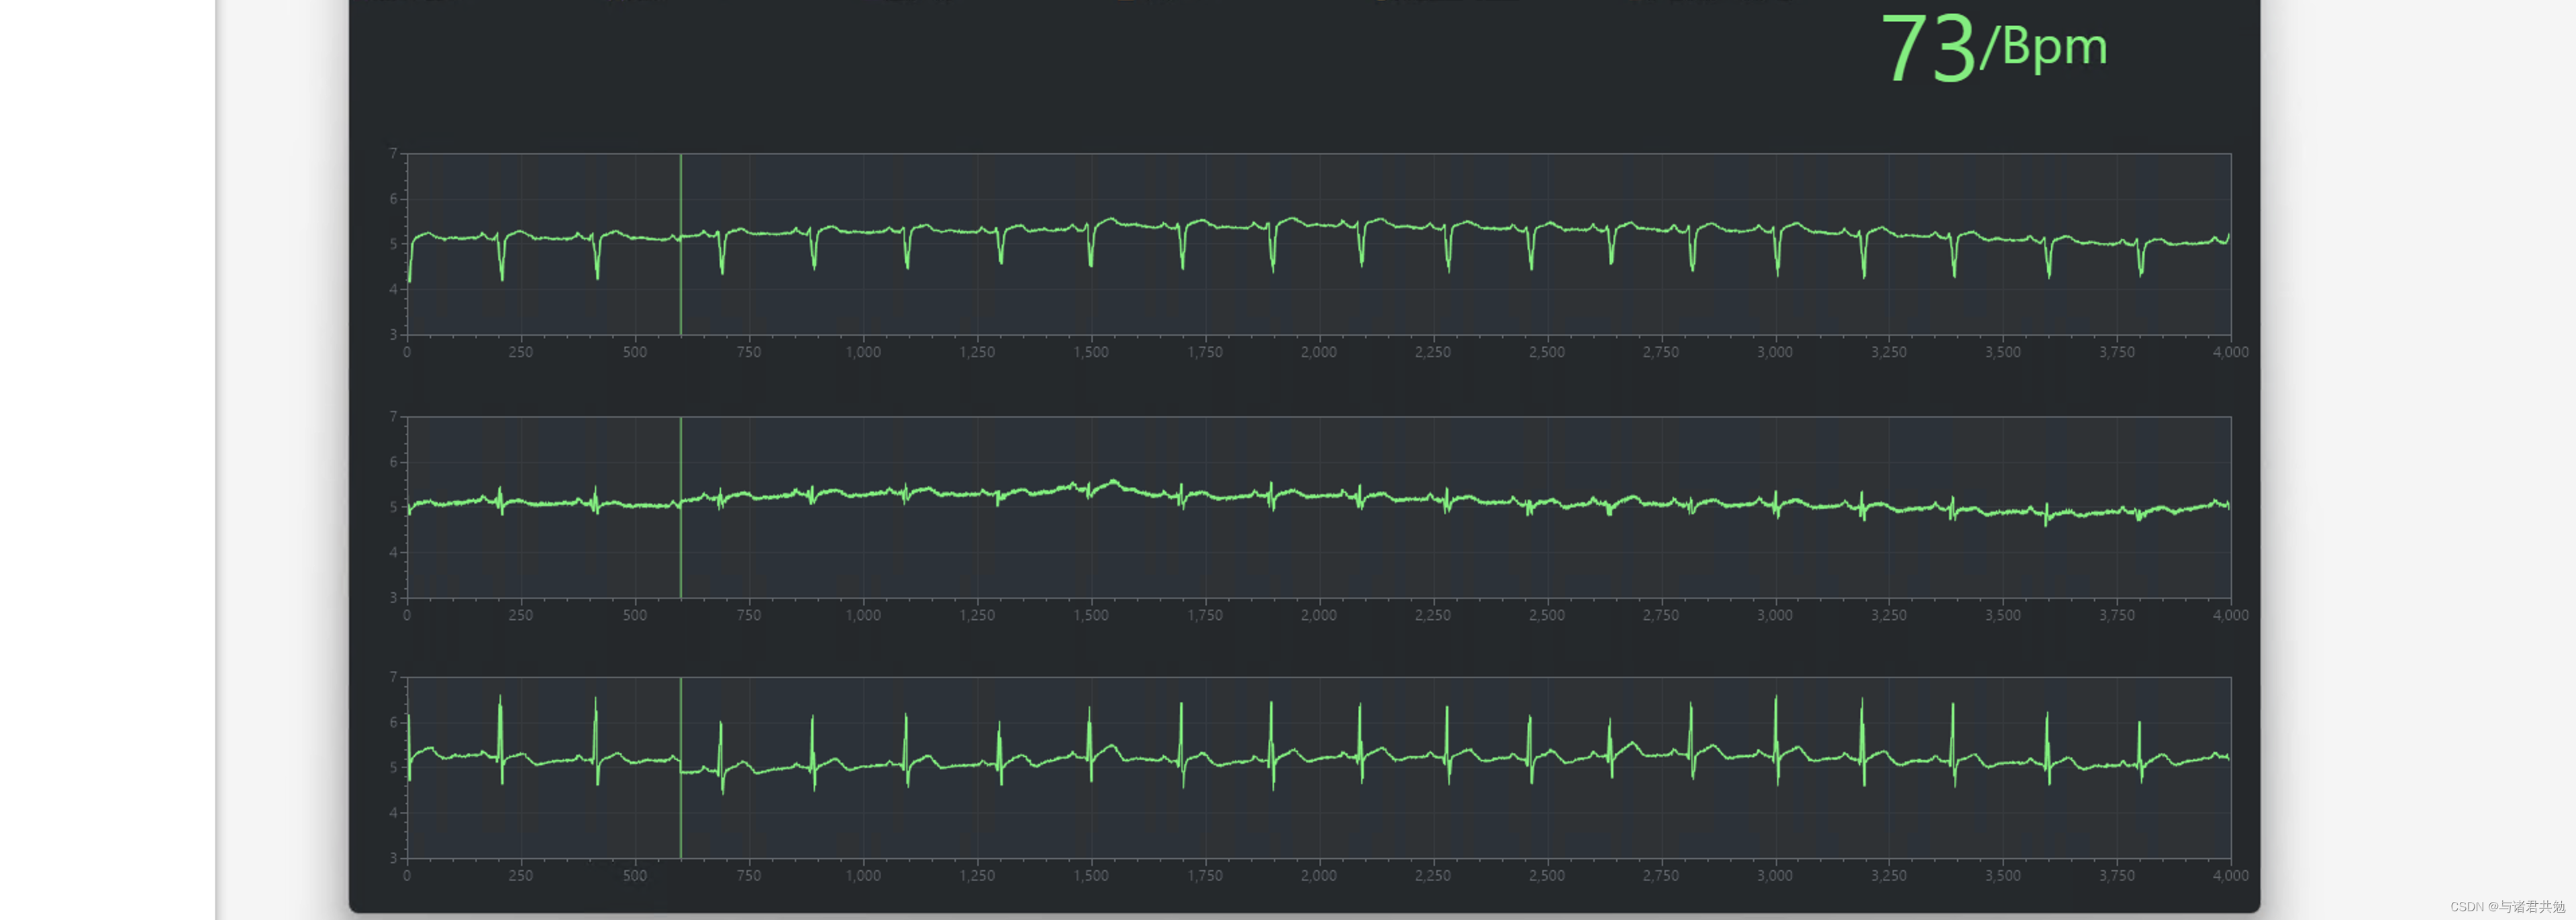Click the 1,500 x-axis label under the top chart
The image size is (2576, 920).
pos(1091,352)
